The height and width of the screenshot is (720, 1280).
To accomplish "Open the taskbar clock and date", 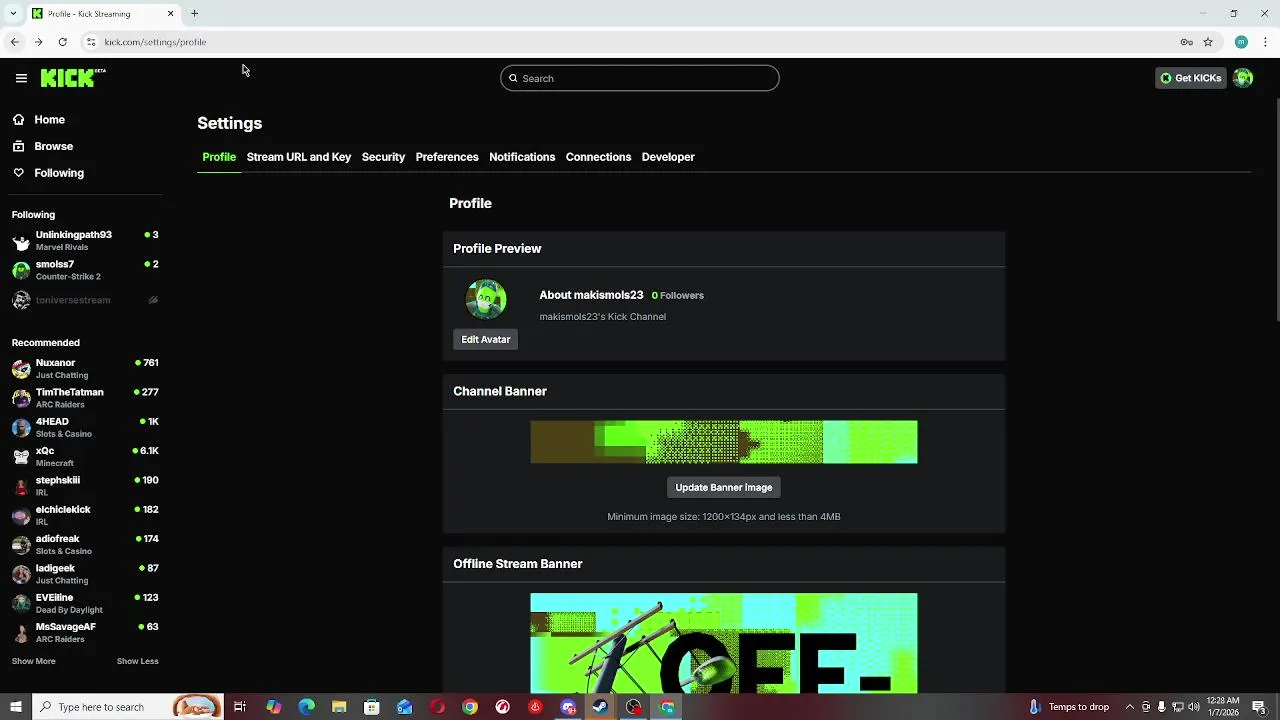I will click(1224, 707).
